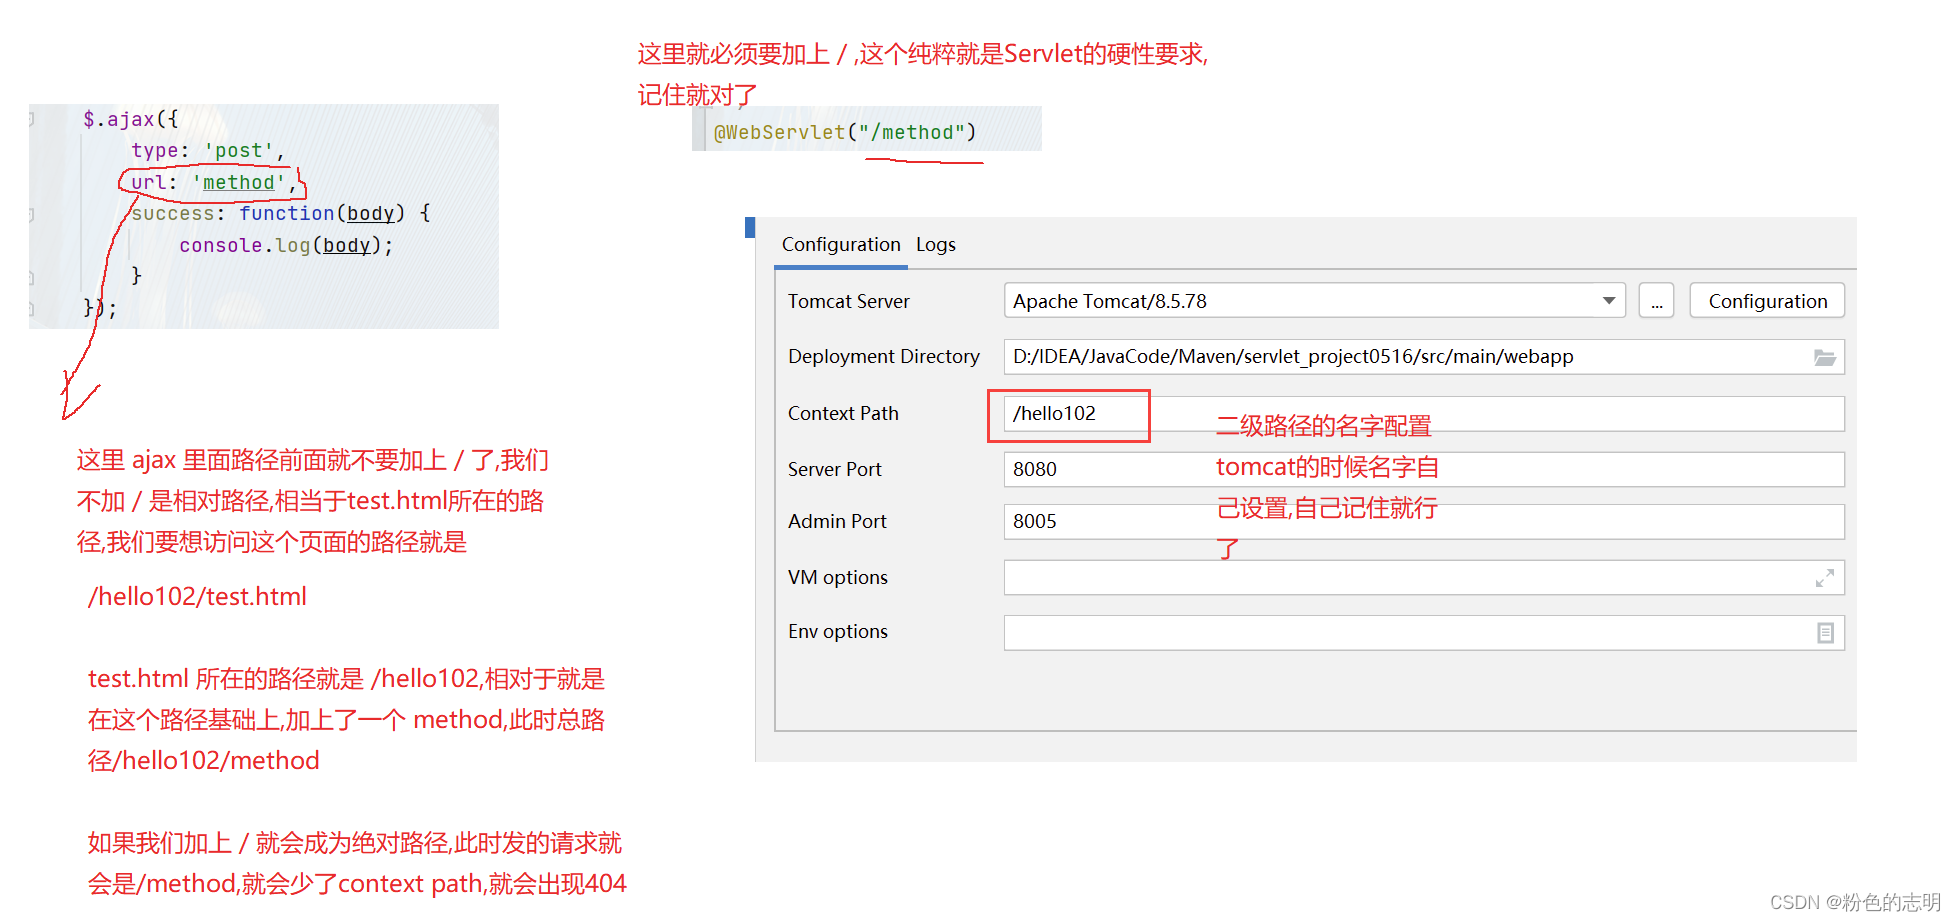Expand the VM options editor icon
The width and height of the screenshot is (1956, 921).
point(1825,578)
